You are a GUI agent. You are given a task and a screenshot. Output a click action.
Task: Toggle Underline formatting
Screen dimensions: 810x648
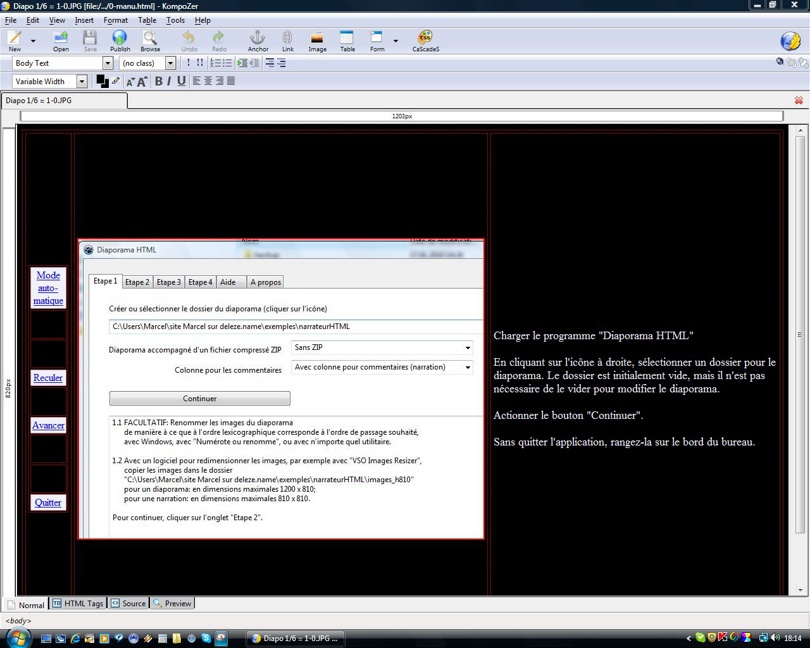point(181,81)
